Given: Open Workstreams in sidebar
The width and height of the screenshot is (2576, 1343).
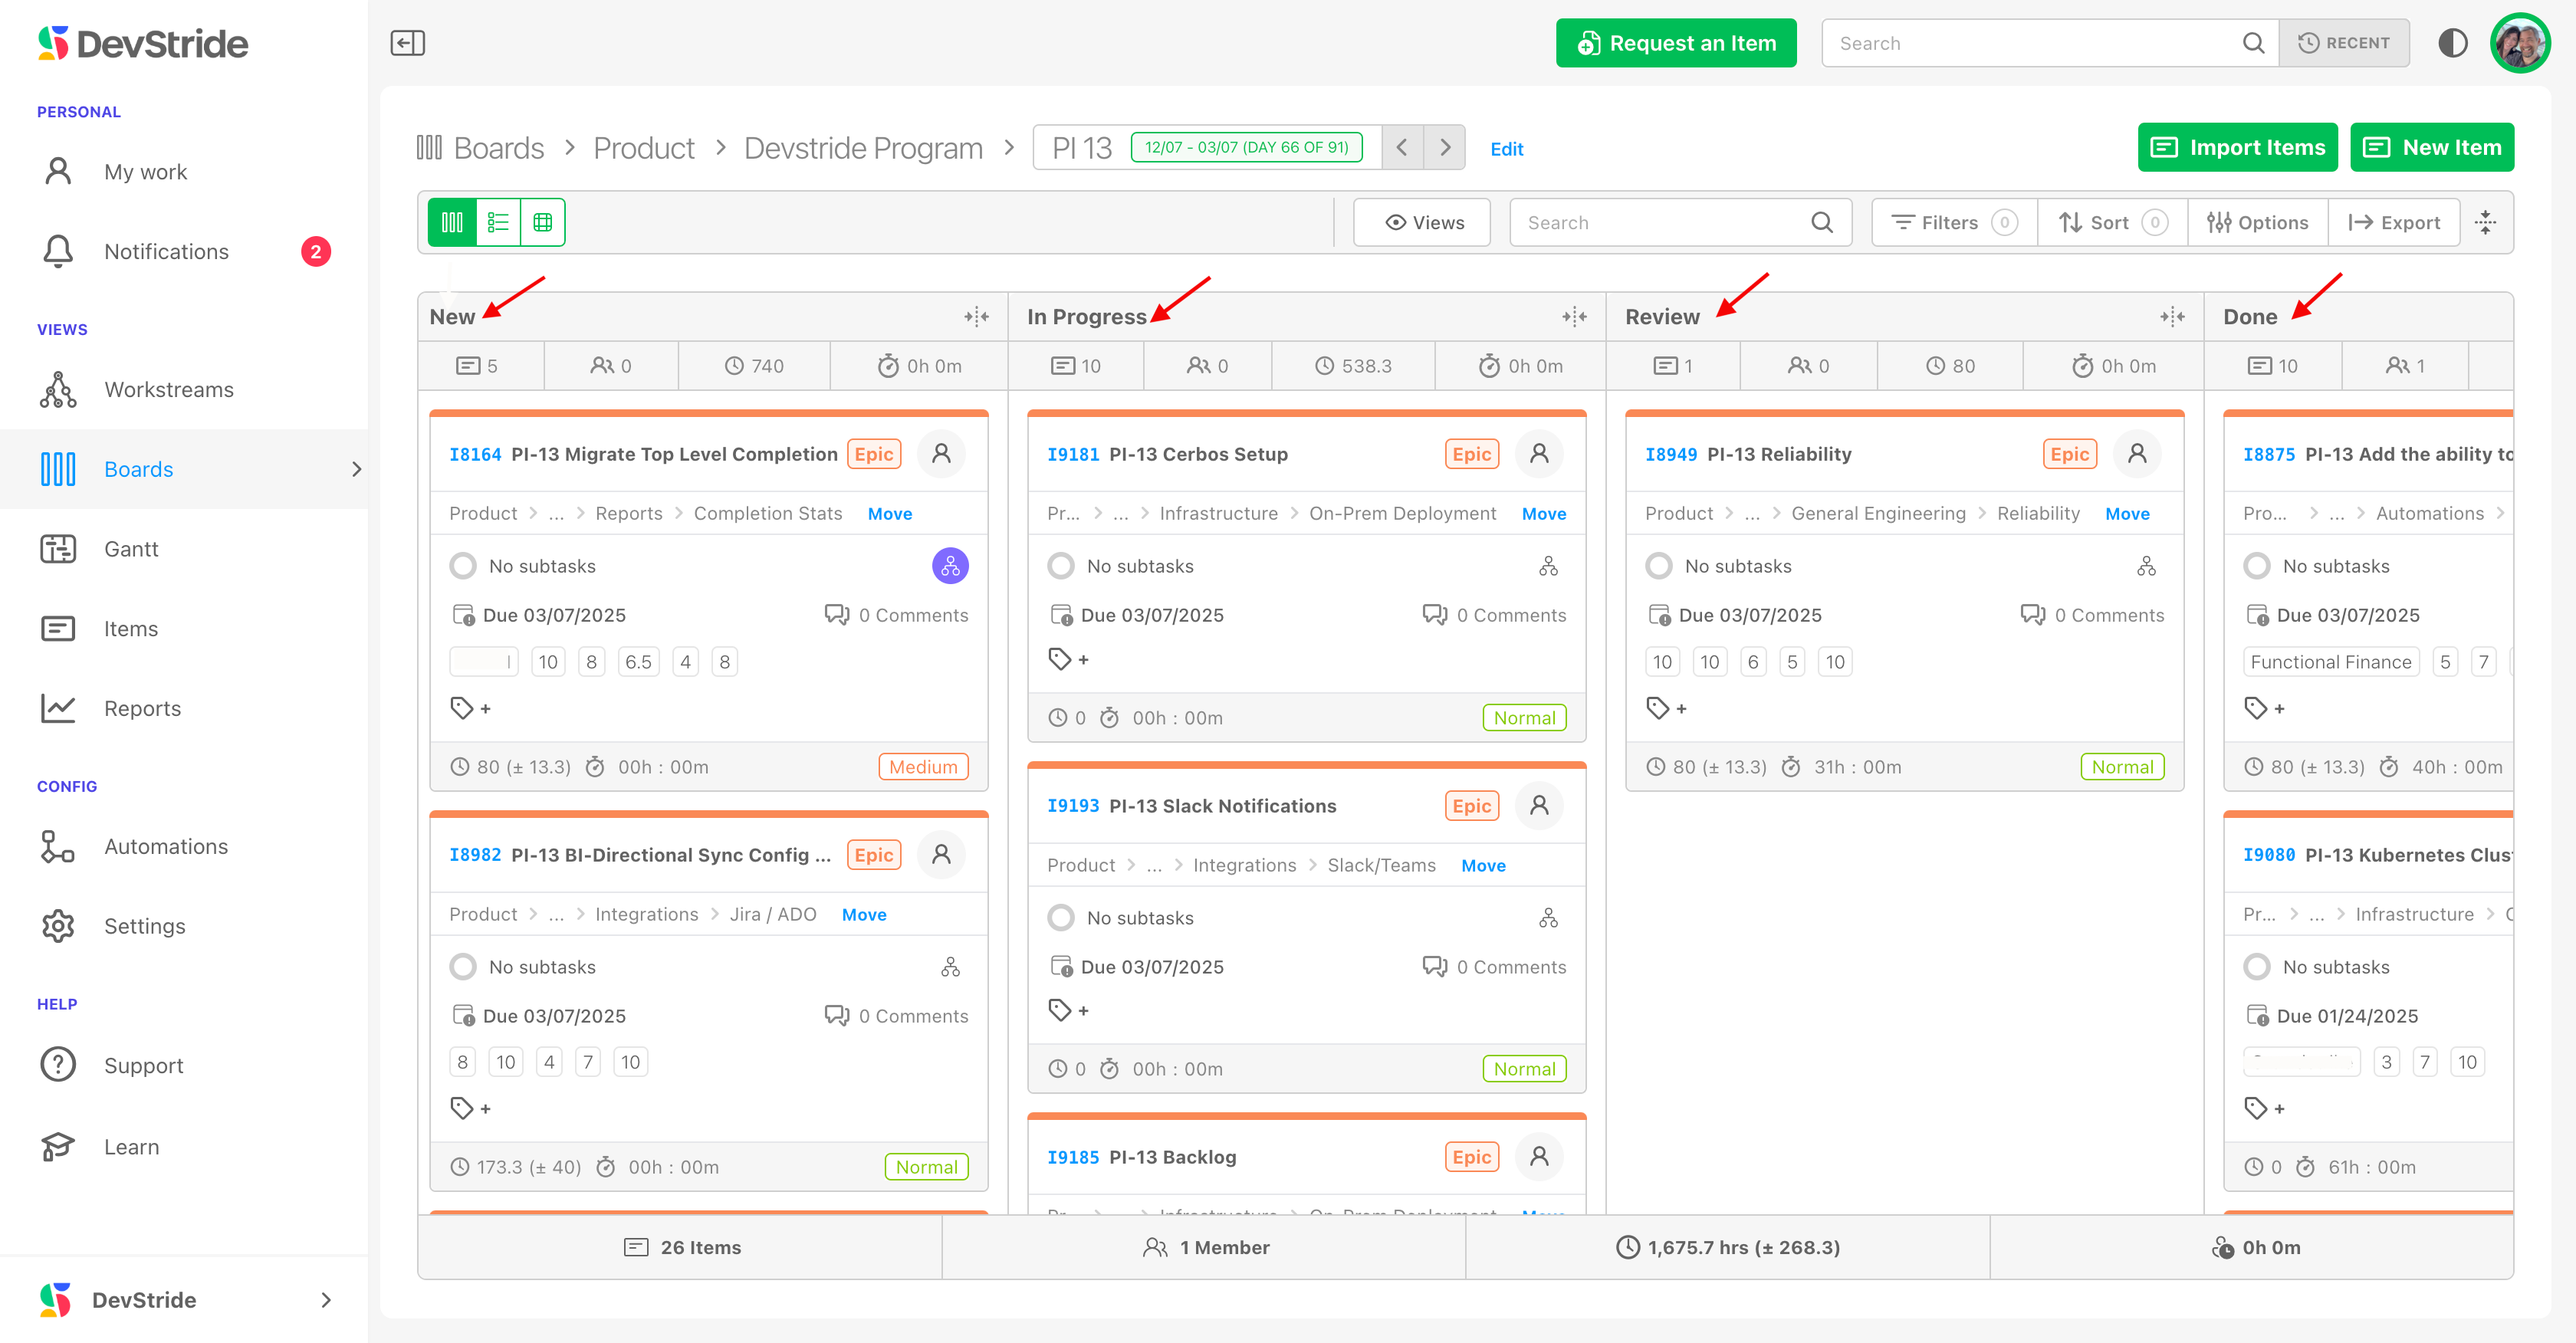Looking at the screenshot, I should [x=168, y=390].
